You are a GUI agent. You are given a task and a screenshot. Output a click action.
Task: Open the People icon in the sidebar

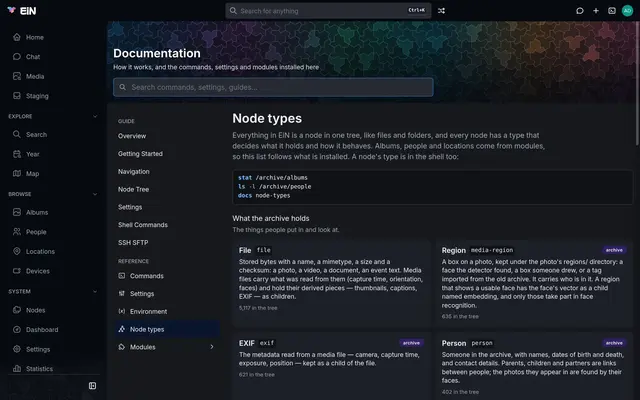pos(17,232)
